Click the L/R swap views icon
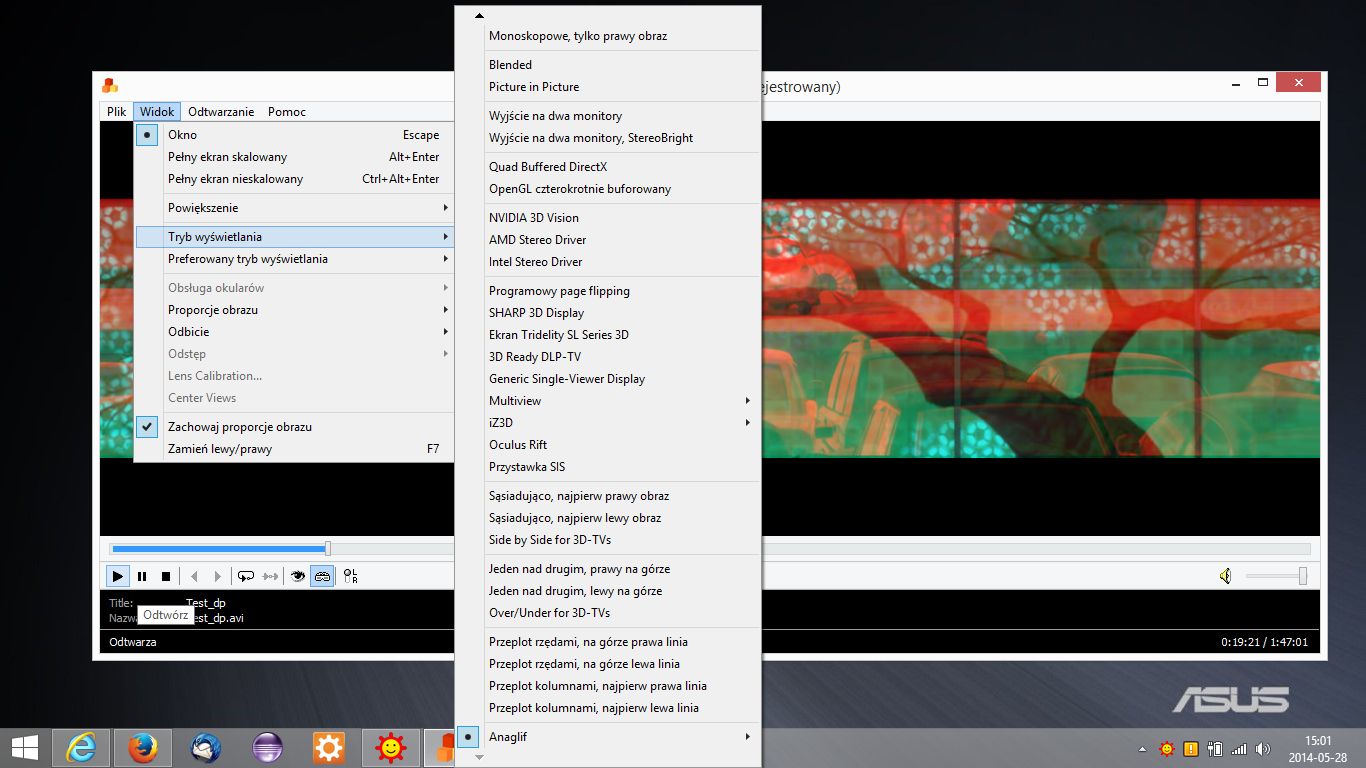Screen dimensions: 1366x768 350,576
